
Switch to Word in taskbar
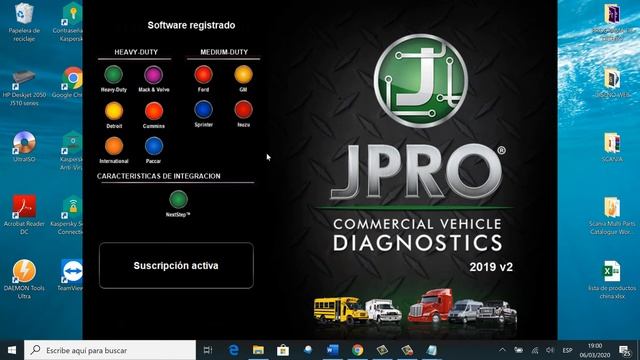pos(332,350)
